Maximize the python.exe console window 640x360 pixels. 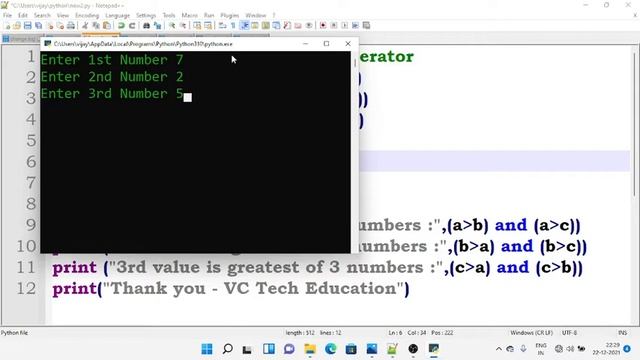(327, 44)
